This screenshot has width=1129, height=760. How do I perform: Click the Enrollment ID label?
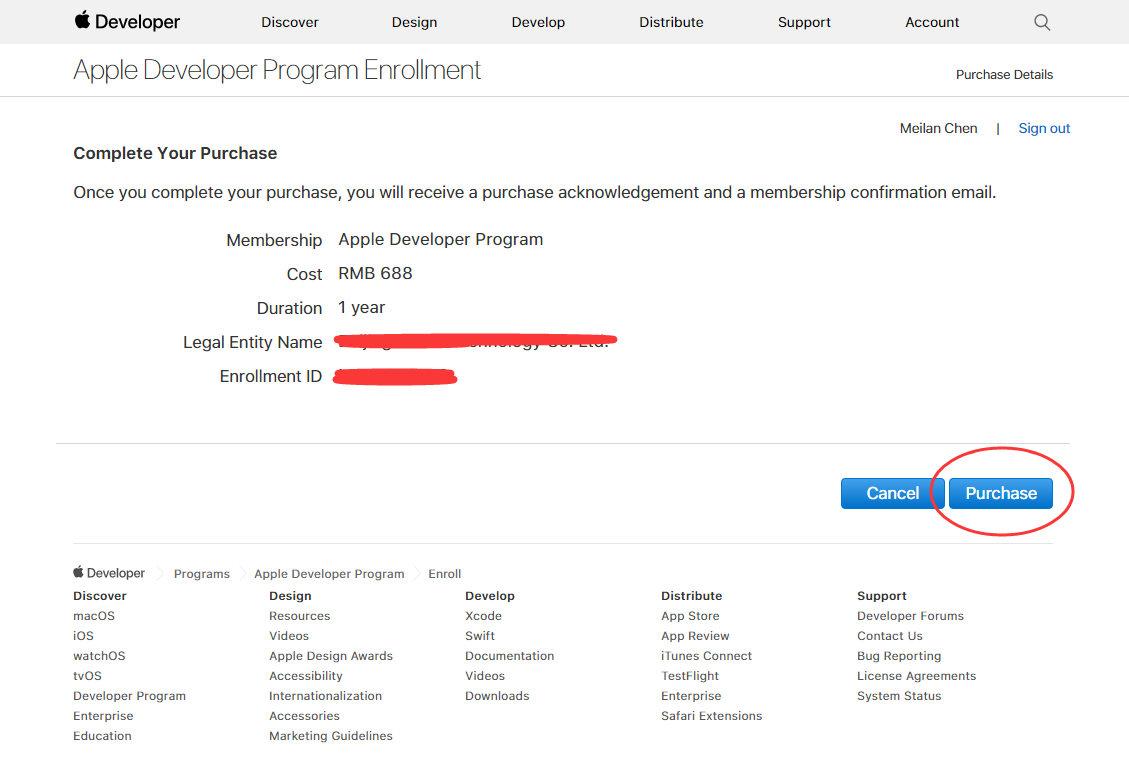271,376
